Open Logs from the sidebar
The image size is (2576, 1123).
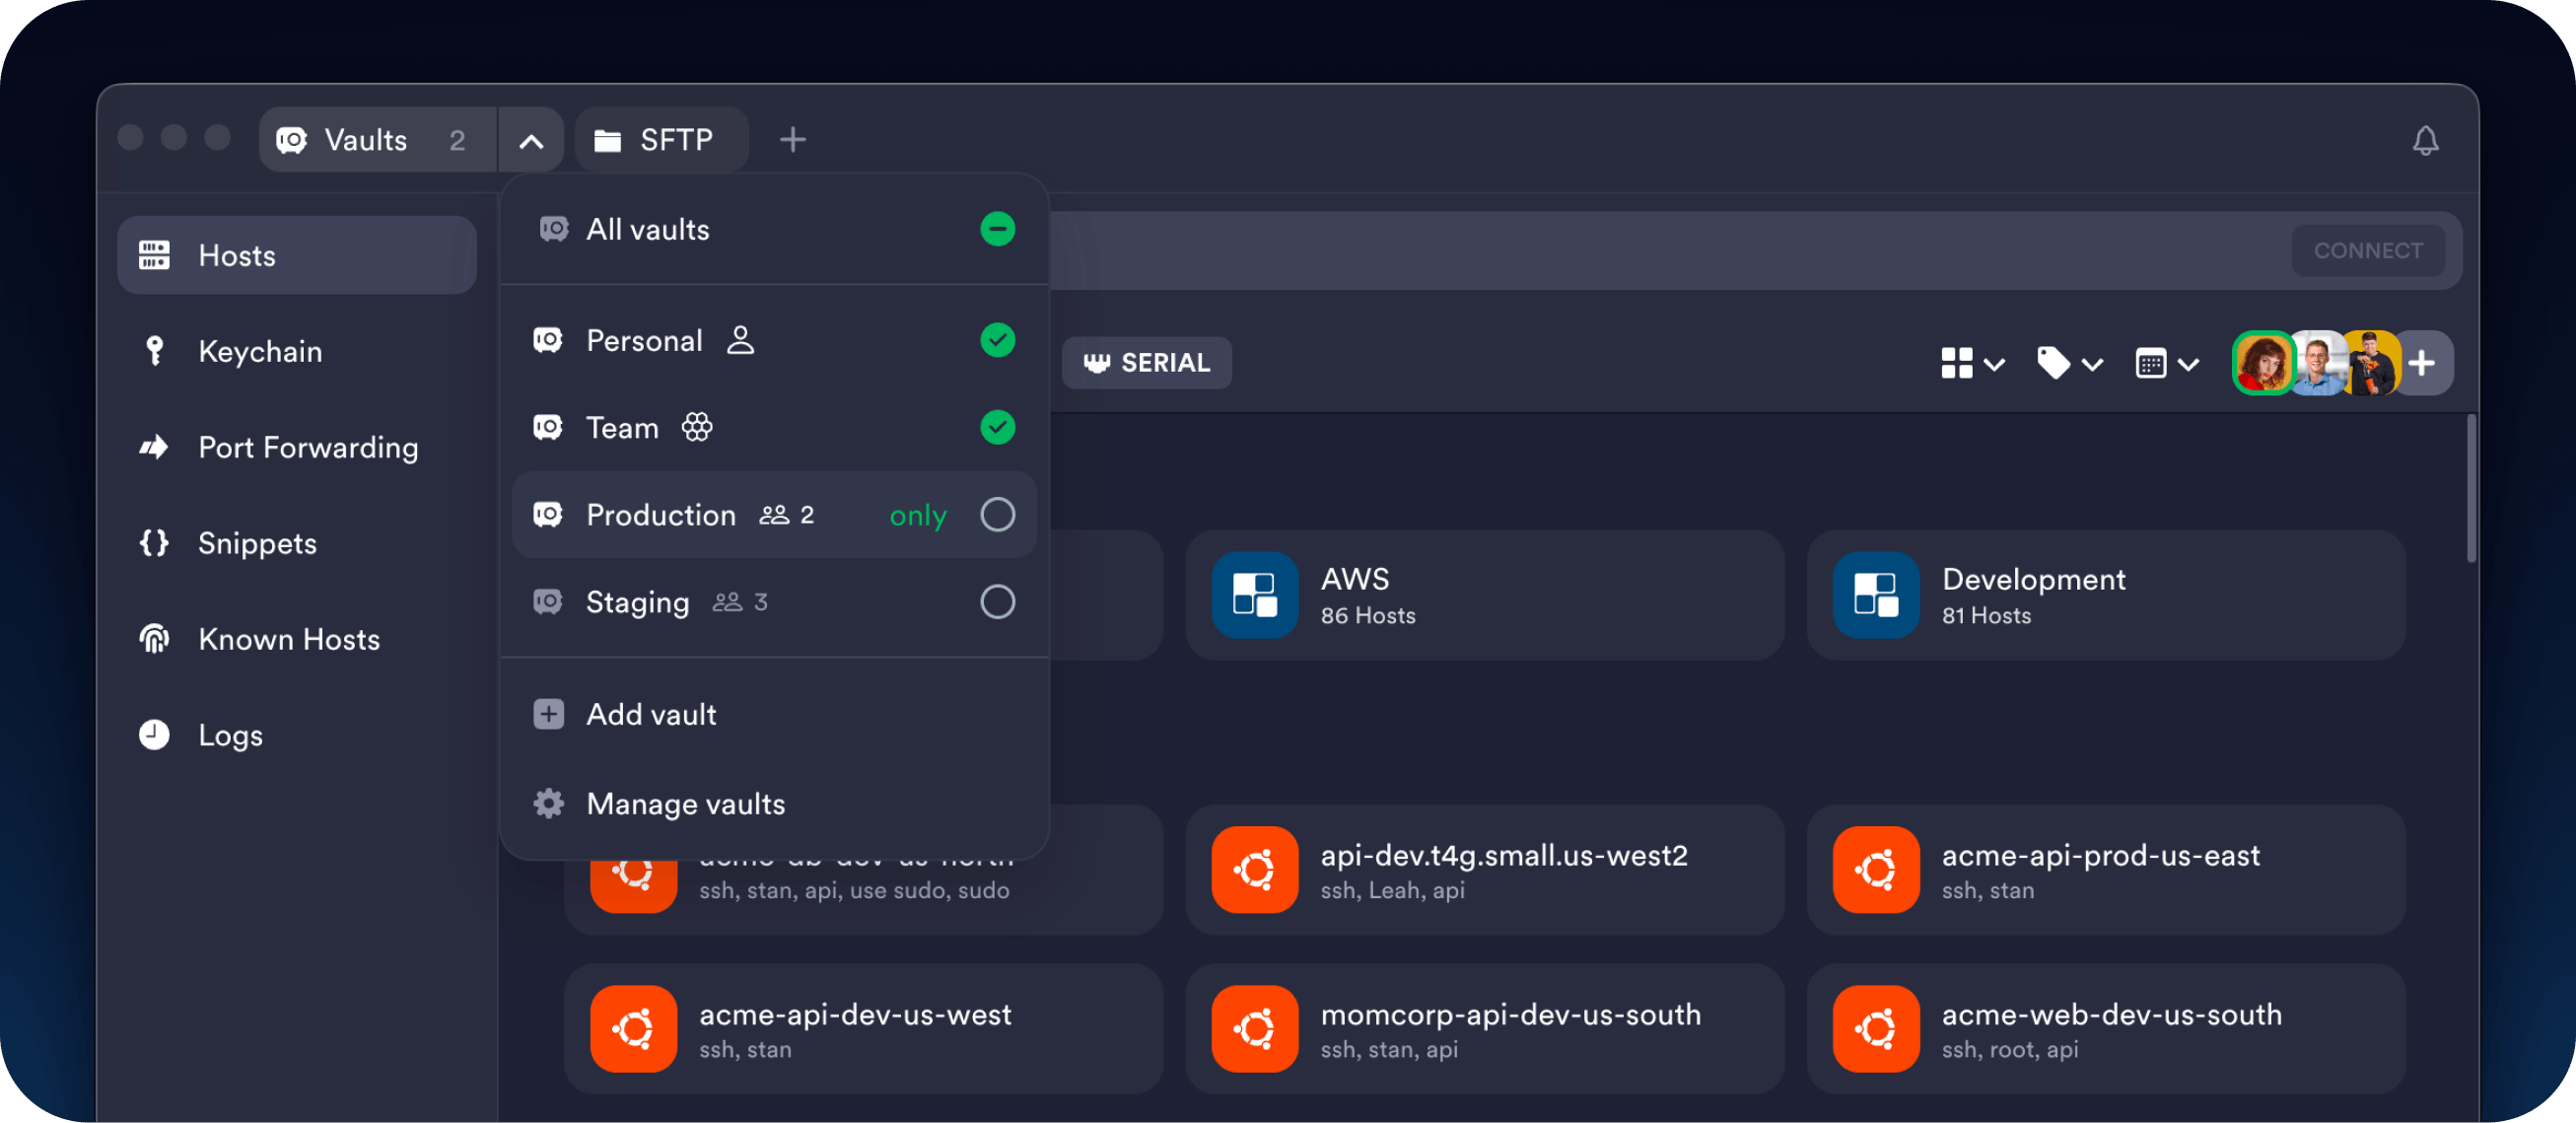coord(230,735)
